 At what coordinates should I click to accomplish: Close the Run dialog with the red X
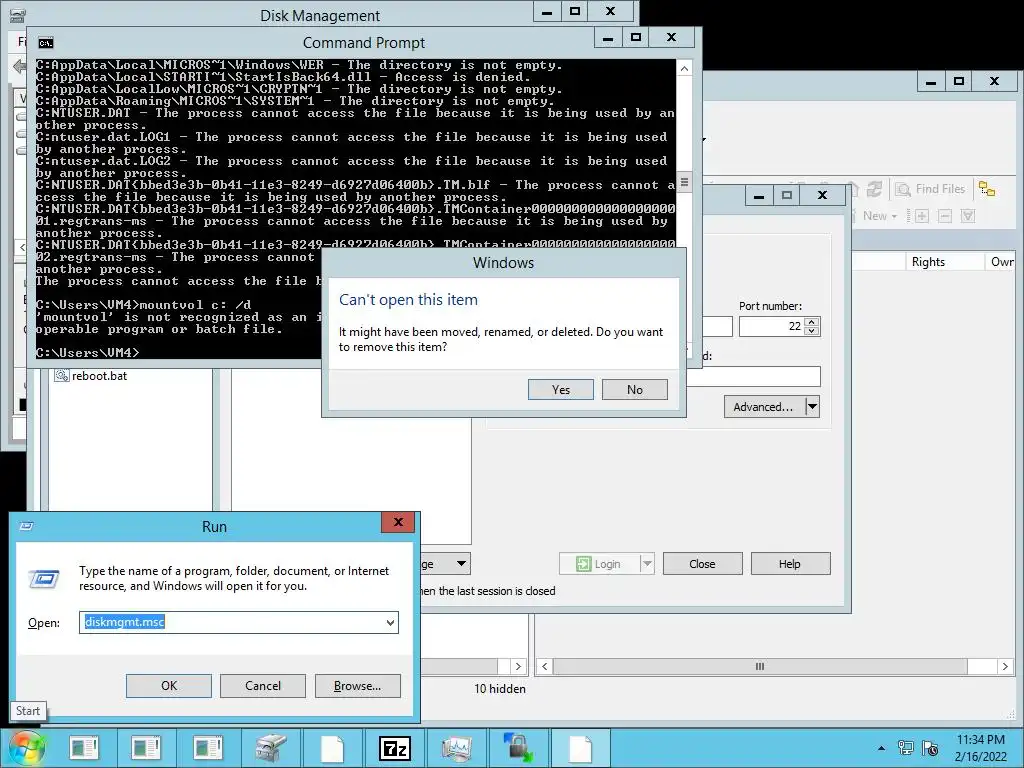[x=398, y=522]
